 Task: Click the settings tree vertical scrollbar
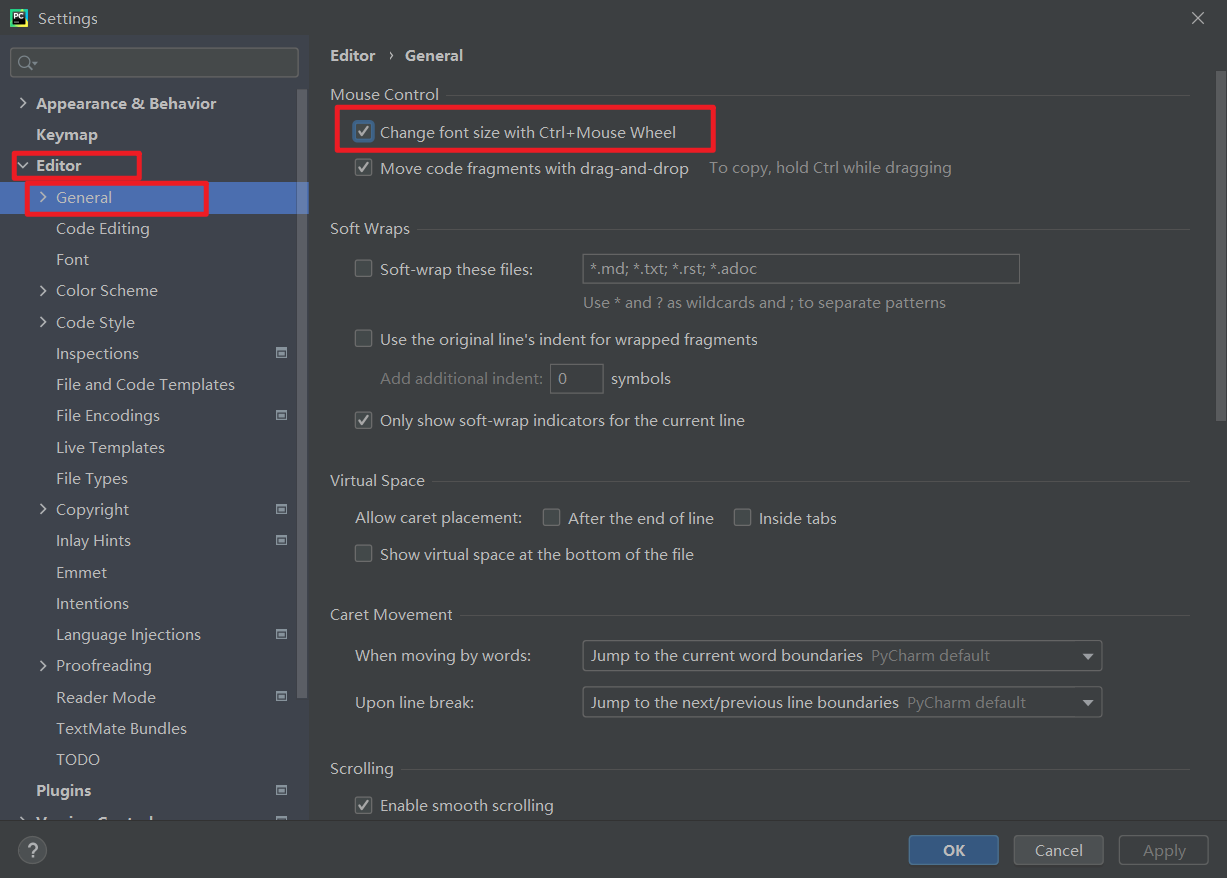(303, 393)
